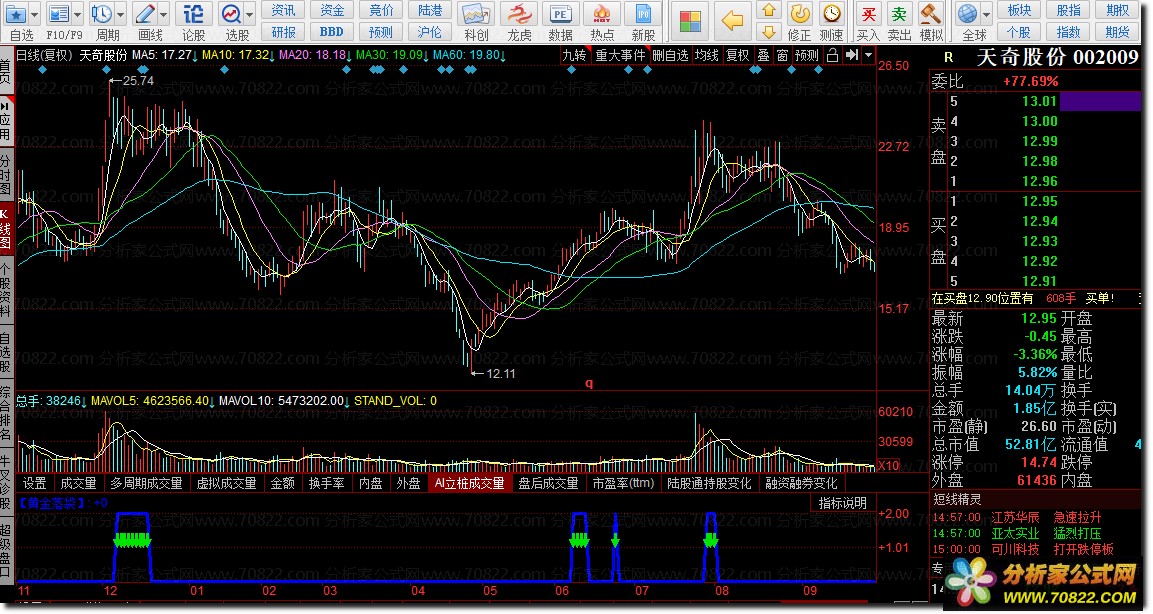Click the 指标说明 indicator description button
This screenshot has height=614, width=1153.
click(843, 504)
